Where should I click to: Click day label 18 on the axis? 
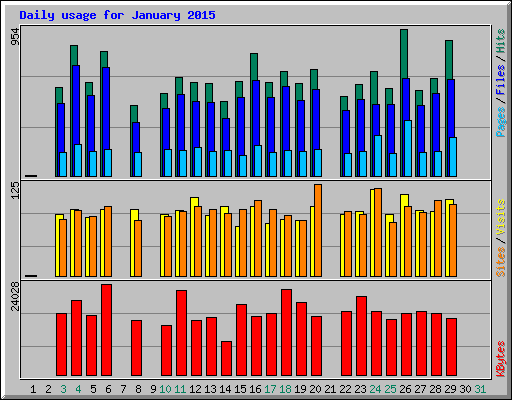point(285,389)
